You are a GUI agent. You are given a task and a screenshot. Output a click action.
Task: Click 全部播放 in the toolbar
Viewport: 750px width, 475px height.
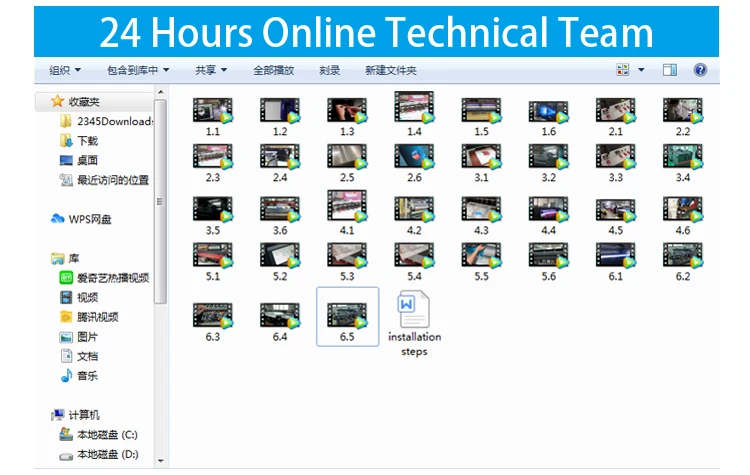pyautogui.click(x=273, y=70)
